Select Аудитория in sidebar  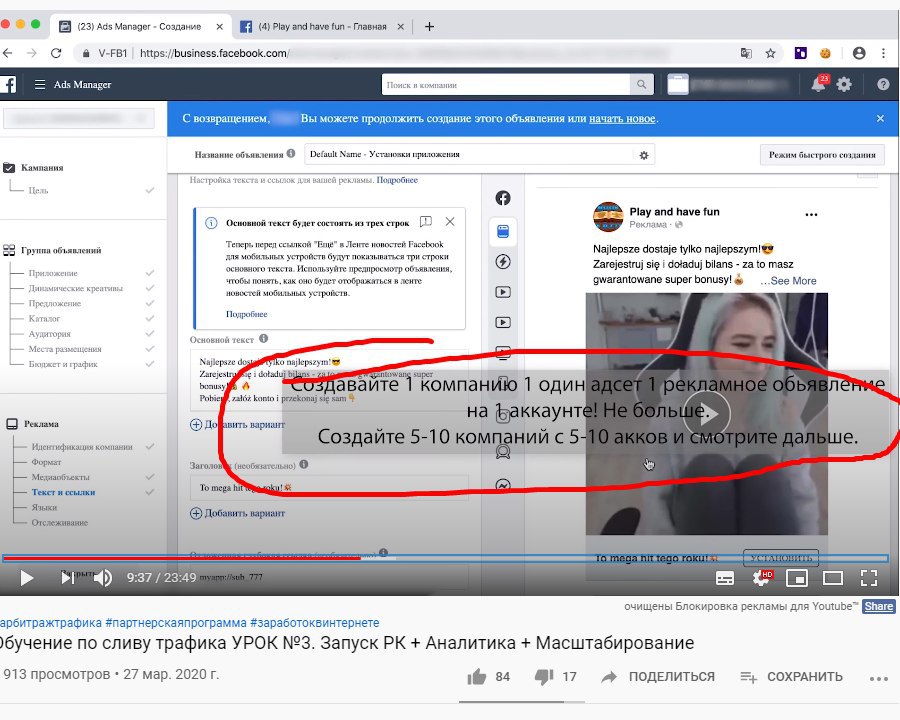click(49, 334)
